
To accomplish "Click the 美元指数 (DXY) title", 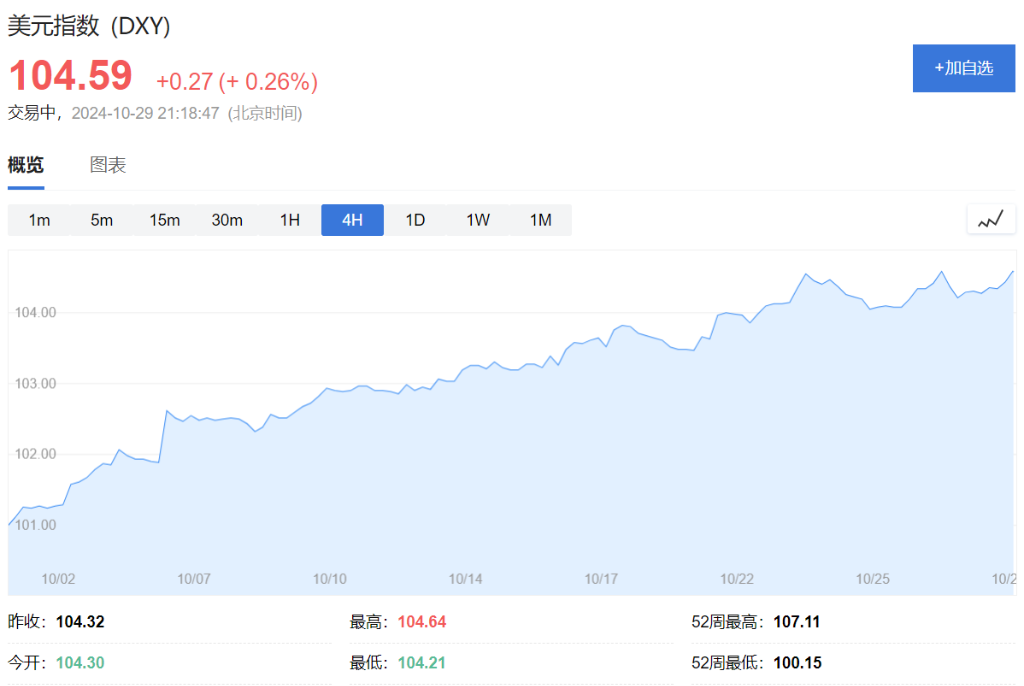I will coord(89,26).
